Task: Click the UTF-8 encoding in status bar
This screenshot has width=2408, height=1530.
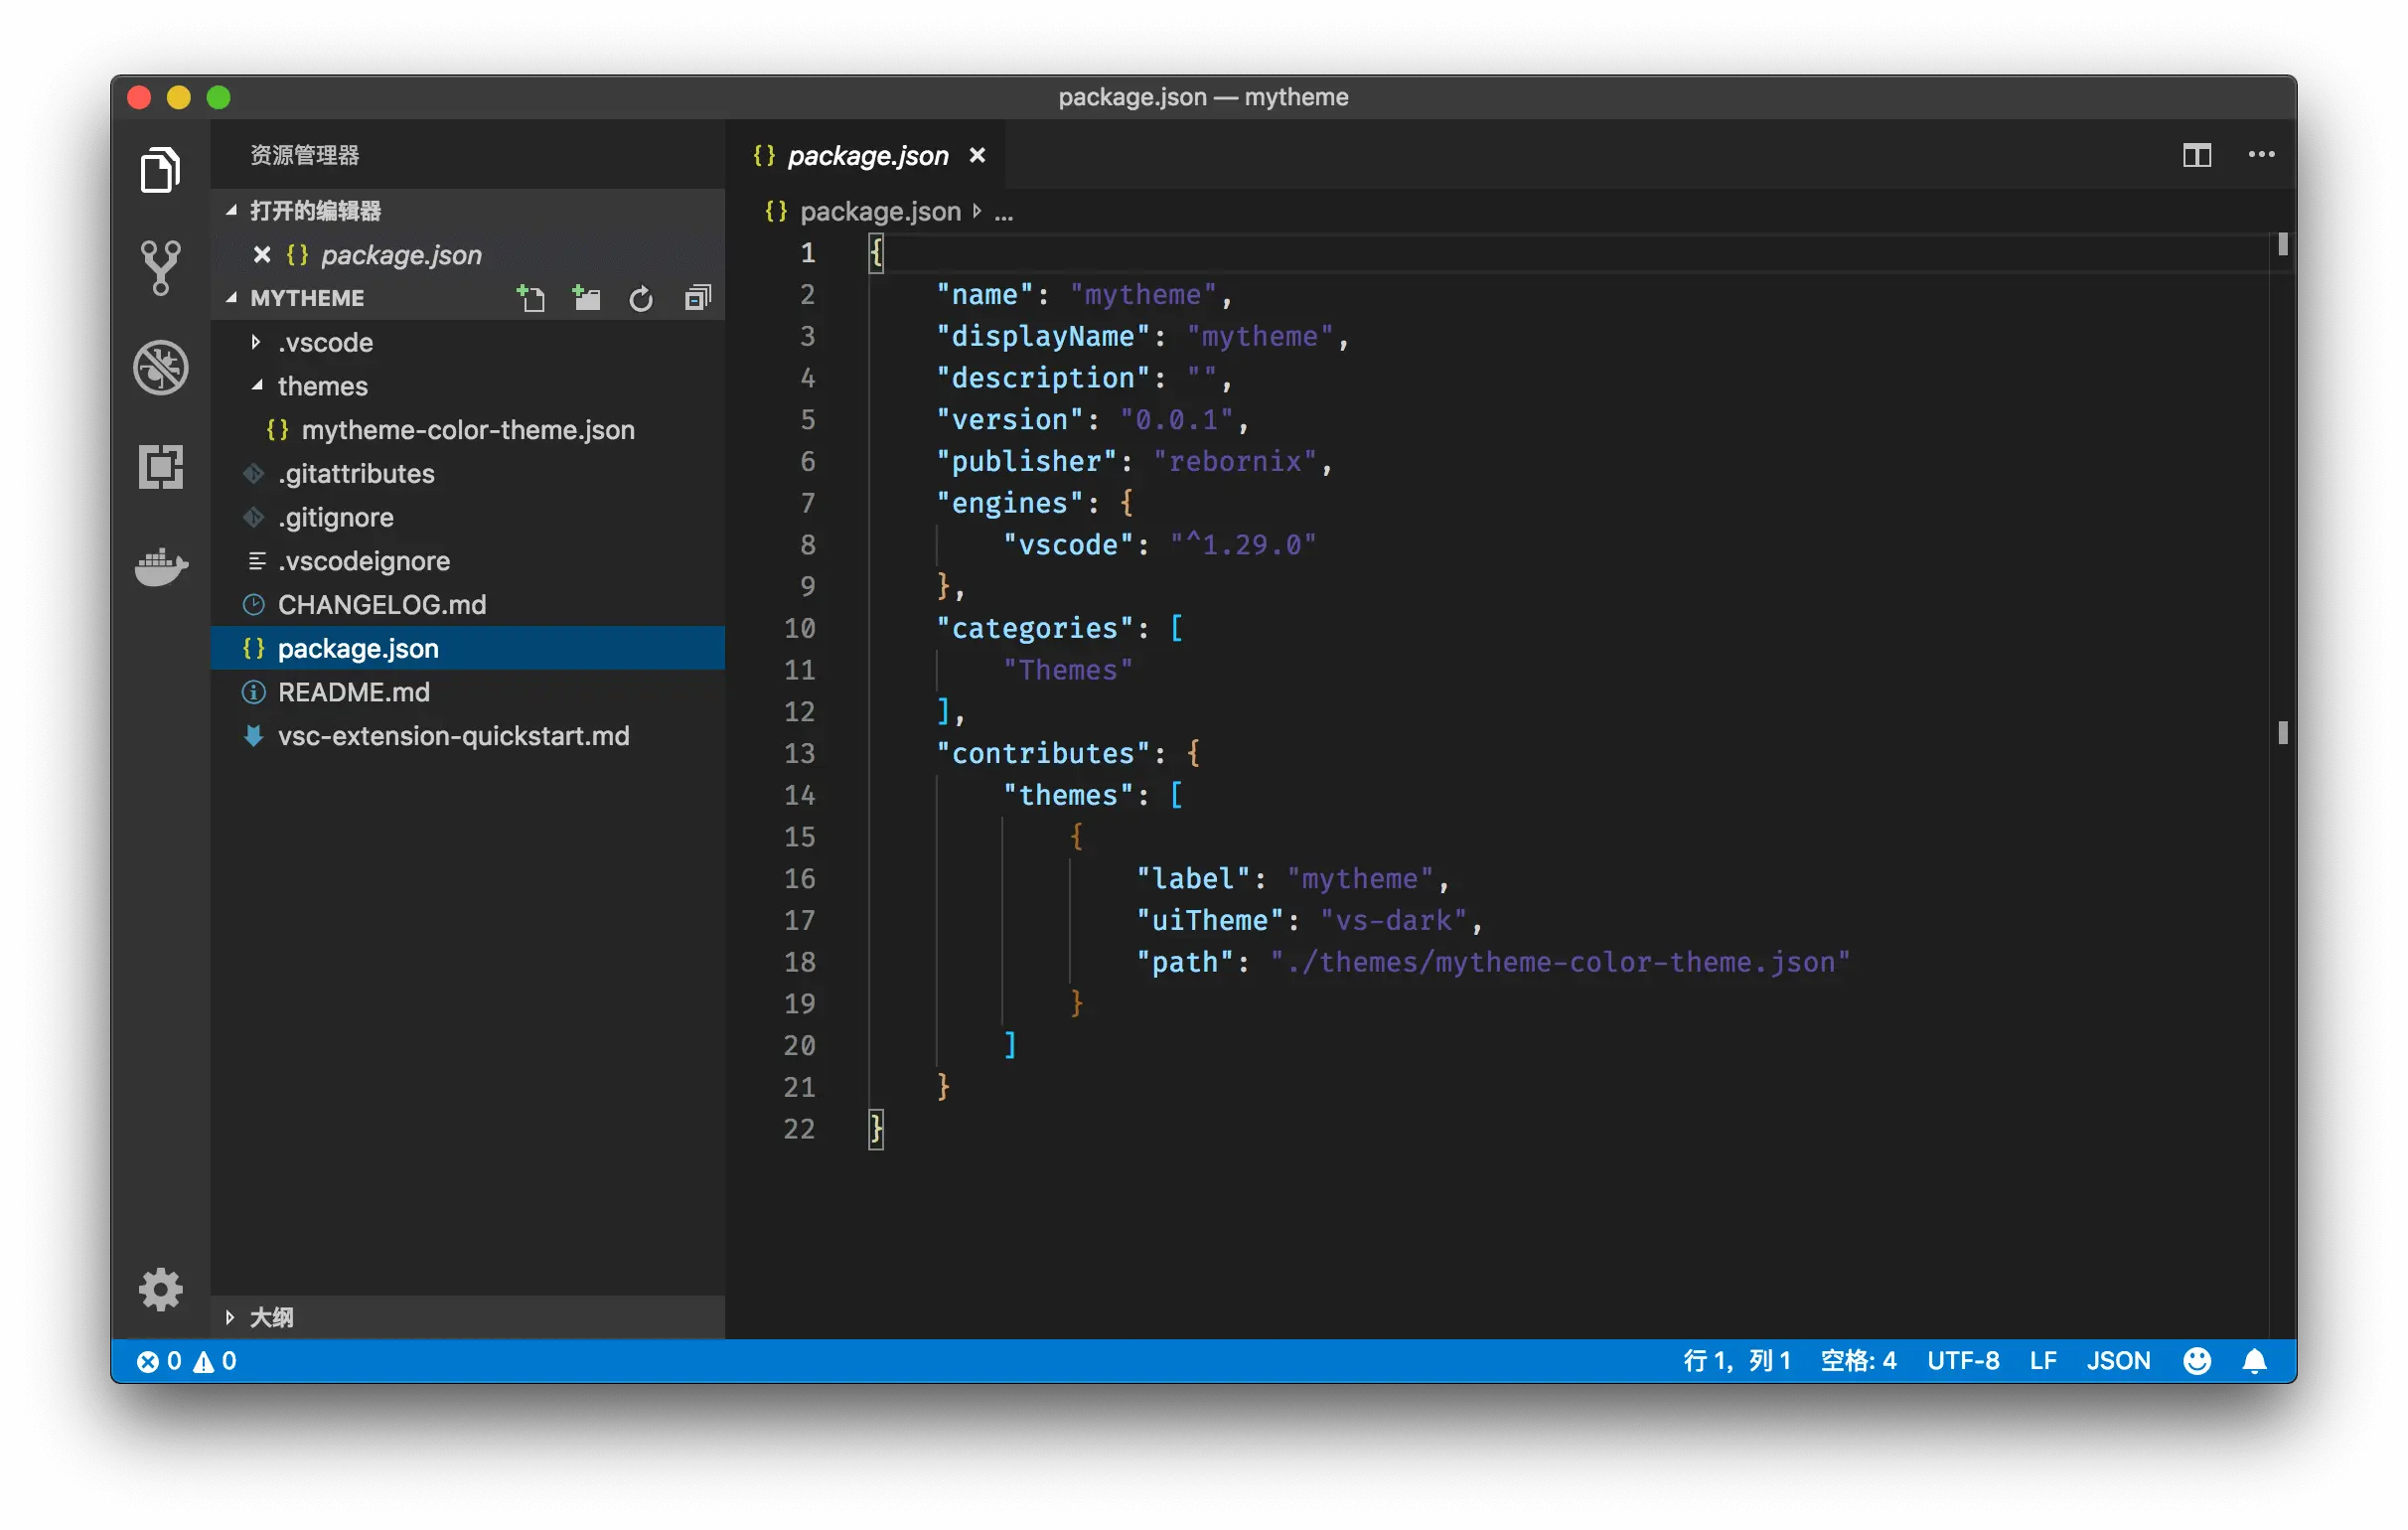Action: (x=1962, y=1361)
